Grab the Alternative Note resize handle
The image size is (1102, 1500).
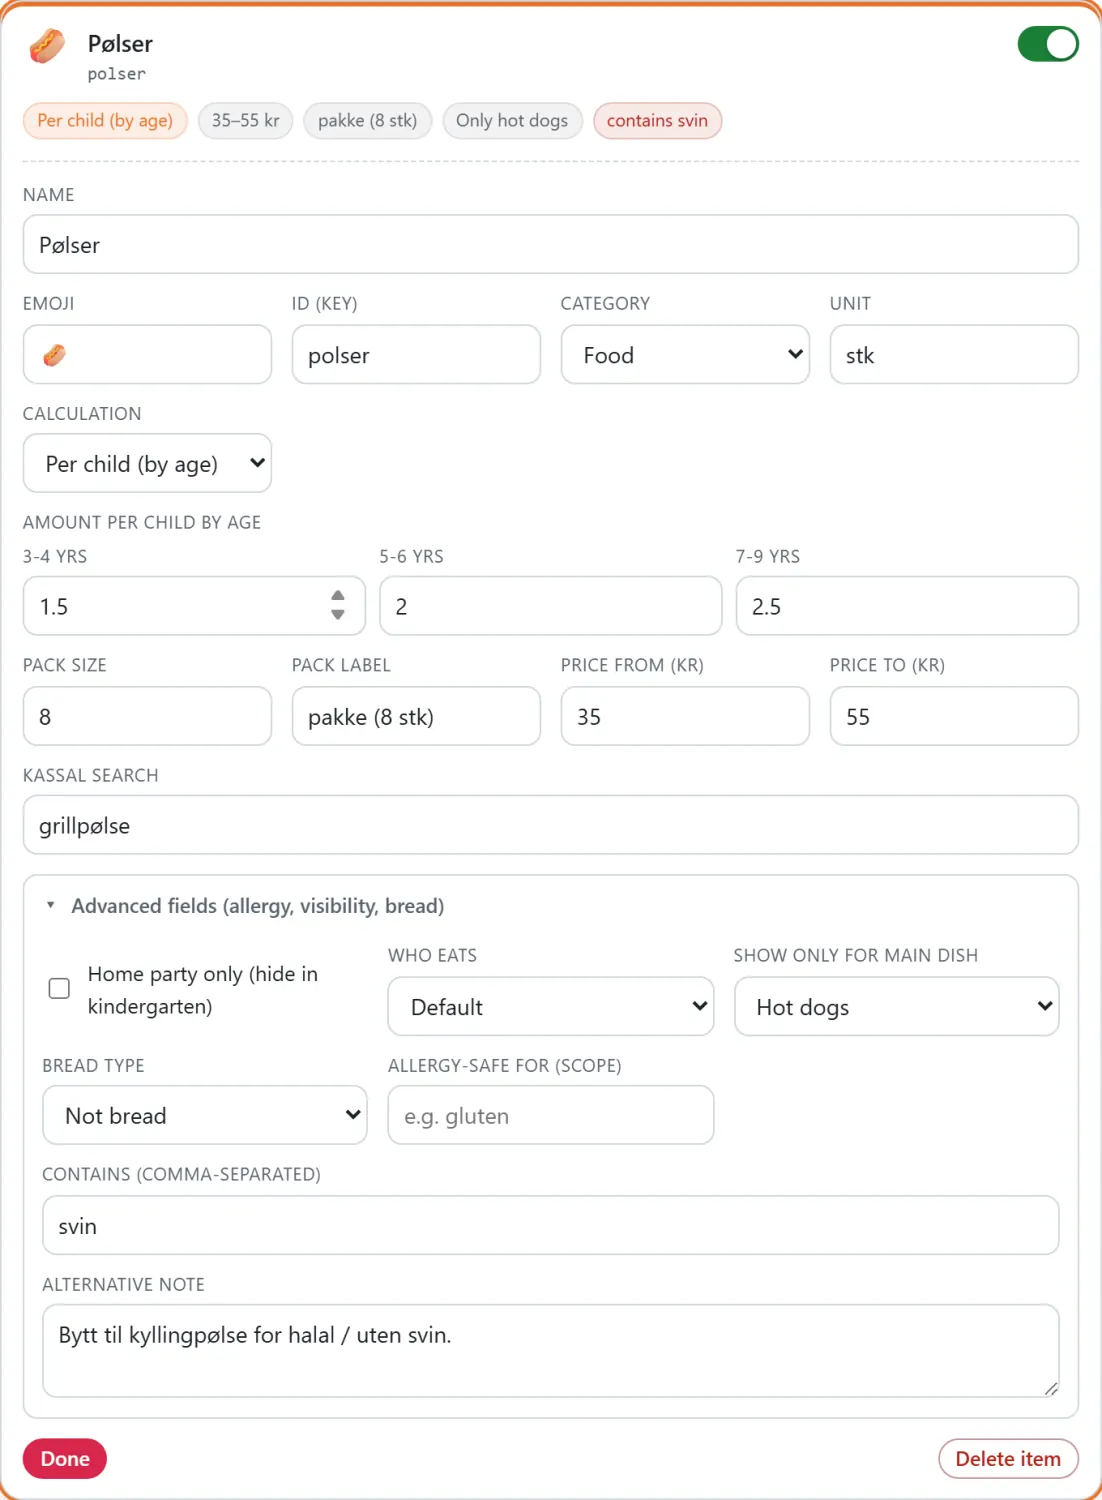click(1050, 1388)
